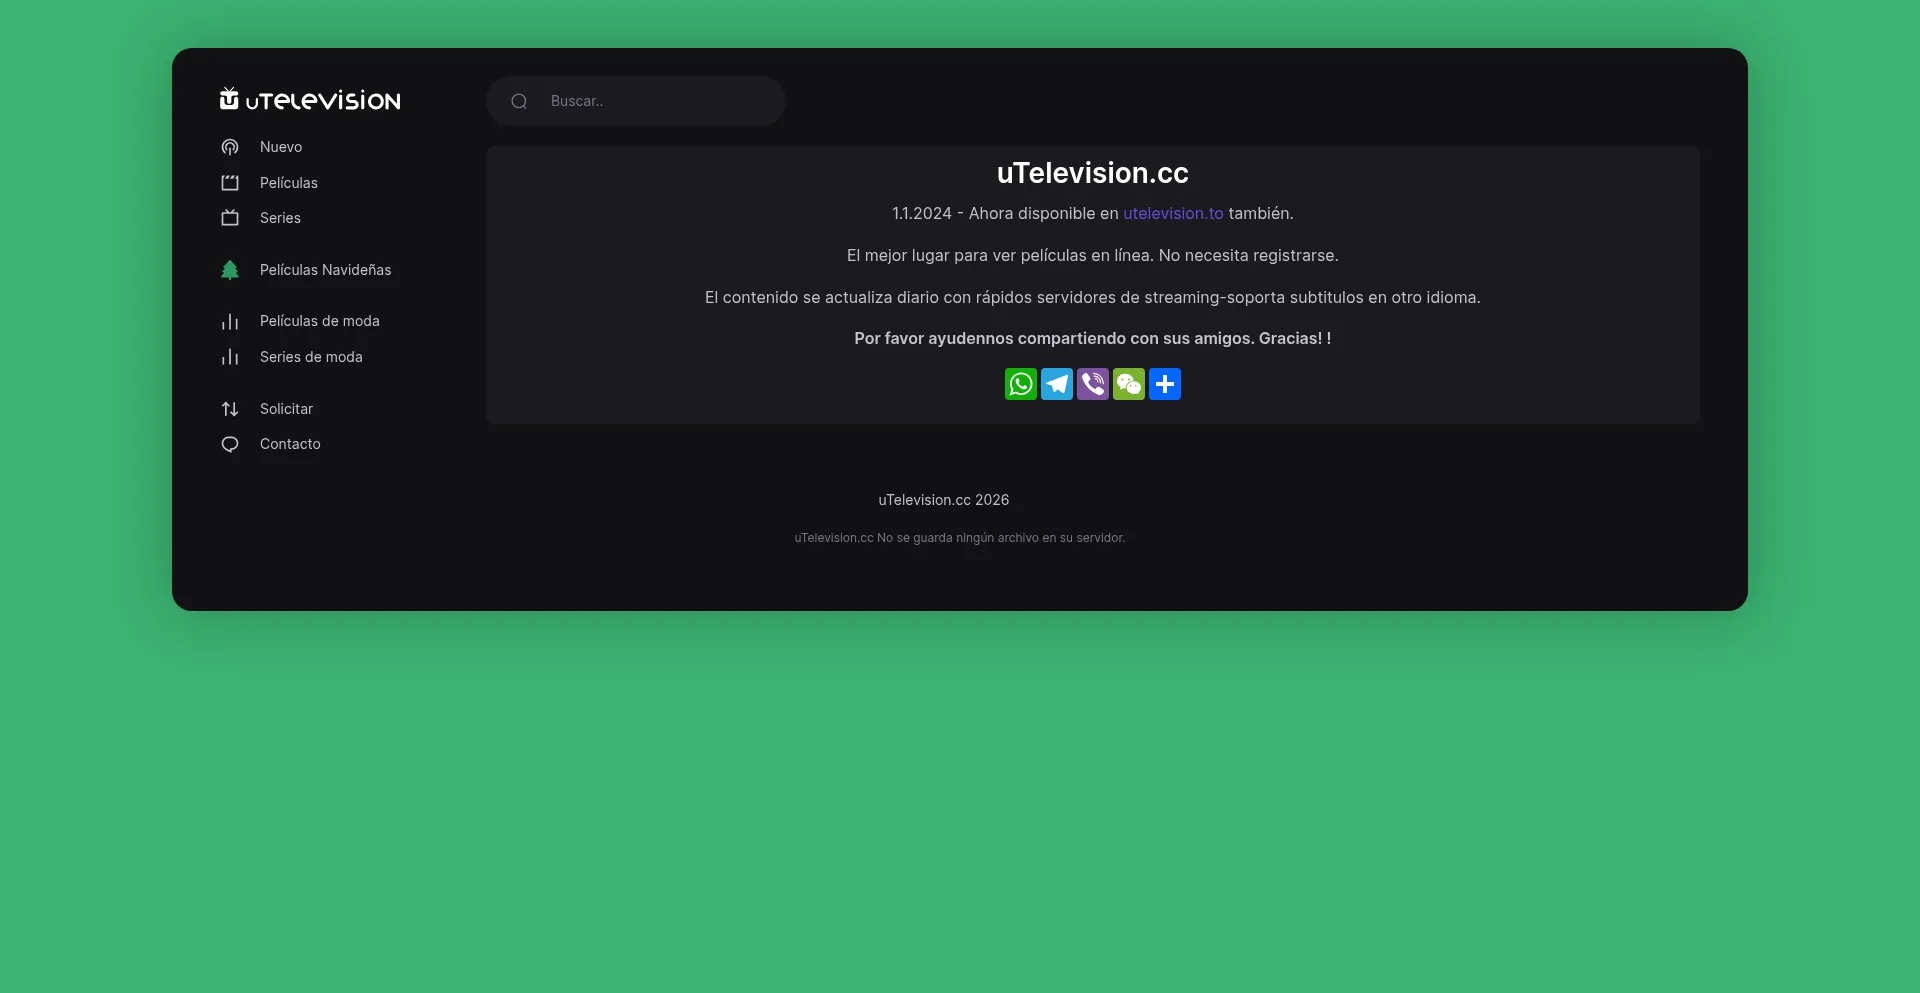
Task: Share via Telegram icon
Action: [x=1057, y=384]
